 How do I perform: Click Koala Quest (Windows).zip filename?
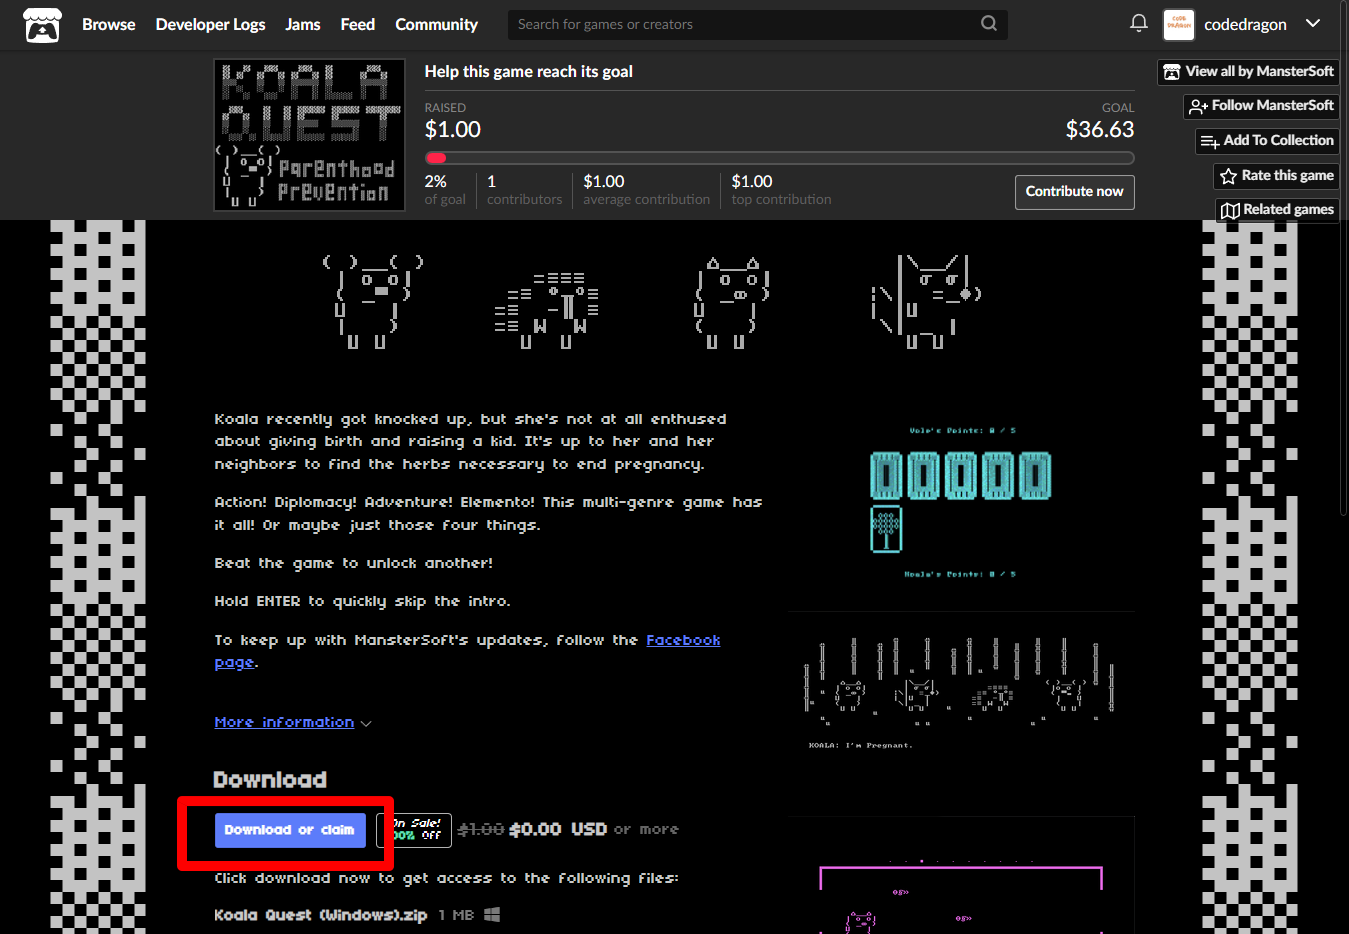pyautogui.click(x=320, y=915)
